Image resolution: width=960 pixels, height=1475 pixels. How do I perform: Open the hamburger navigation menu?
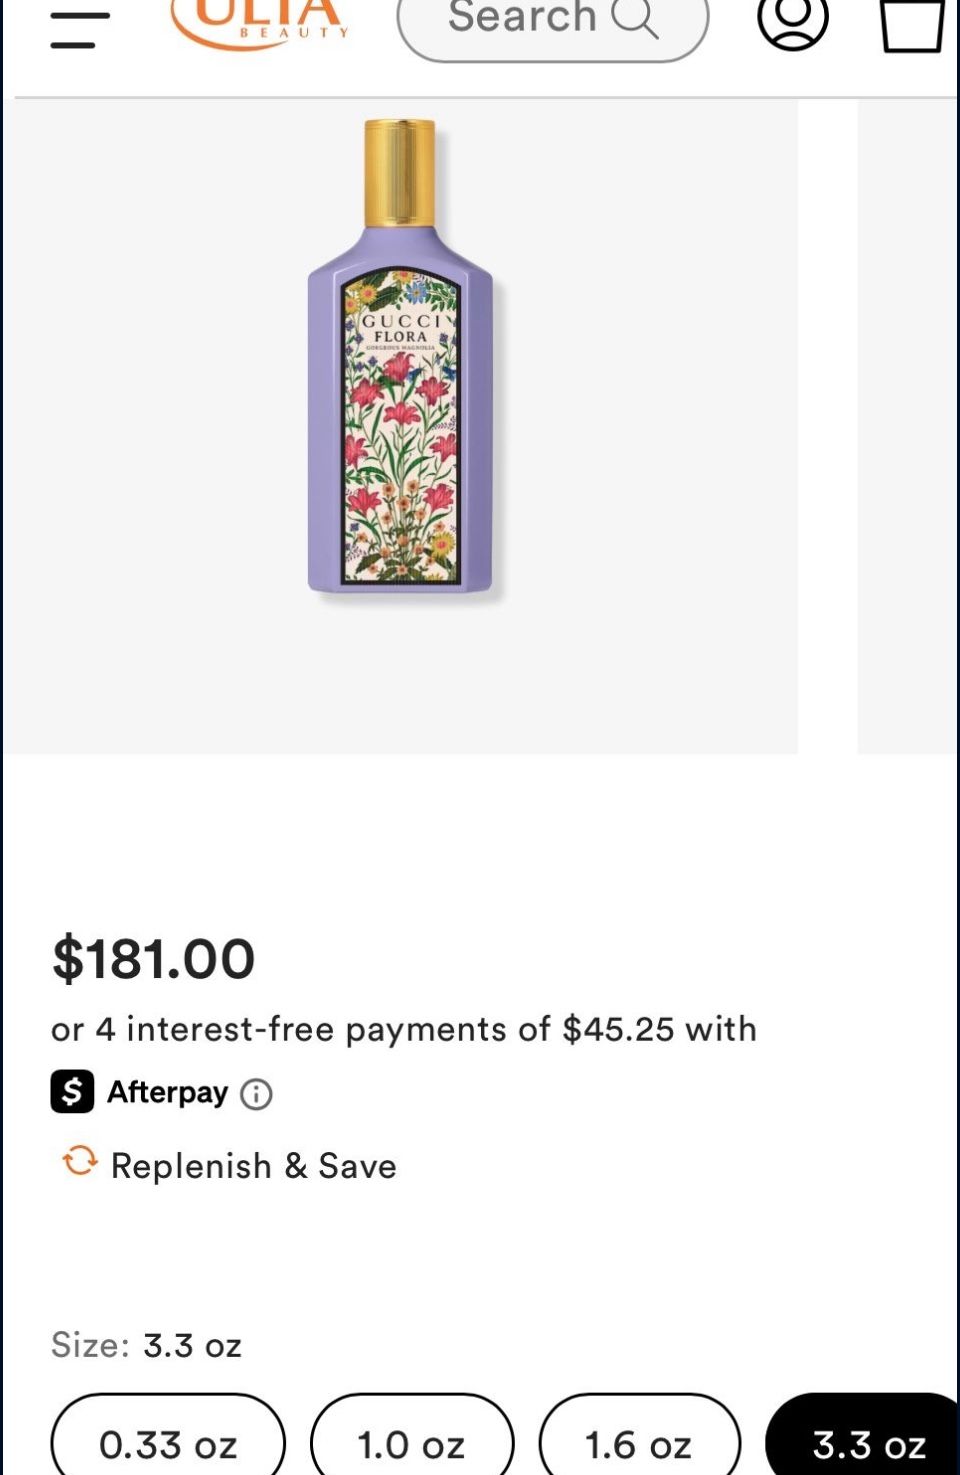pyautogui.click(x=80, y=30)
